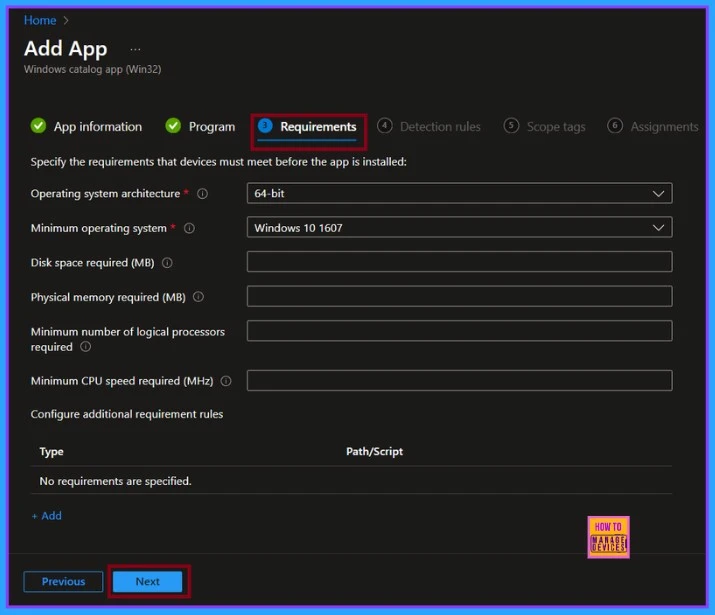Click the Type column header
The image size is (715, 615).
(52, 452)
